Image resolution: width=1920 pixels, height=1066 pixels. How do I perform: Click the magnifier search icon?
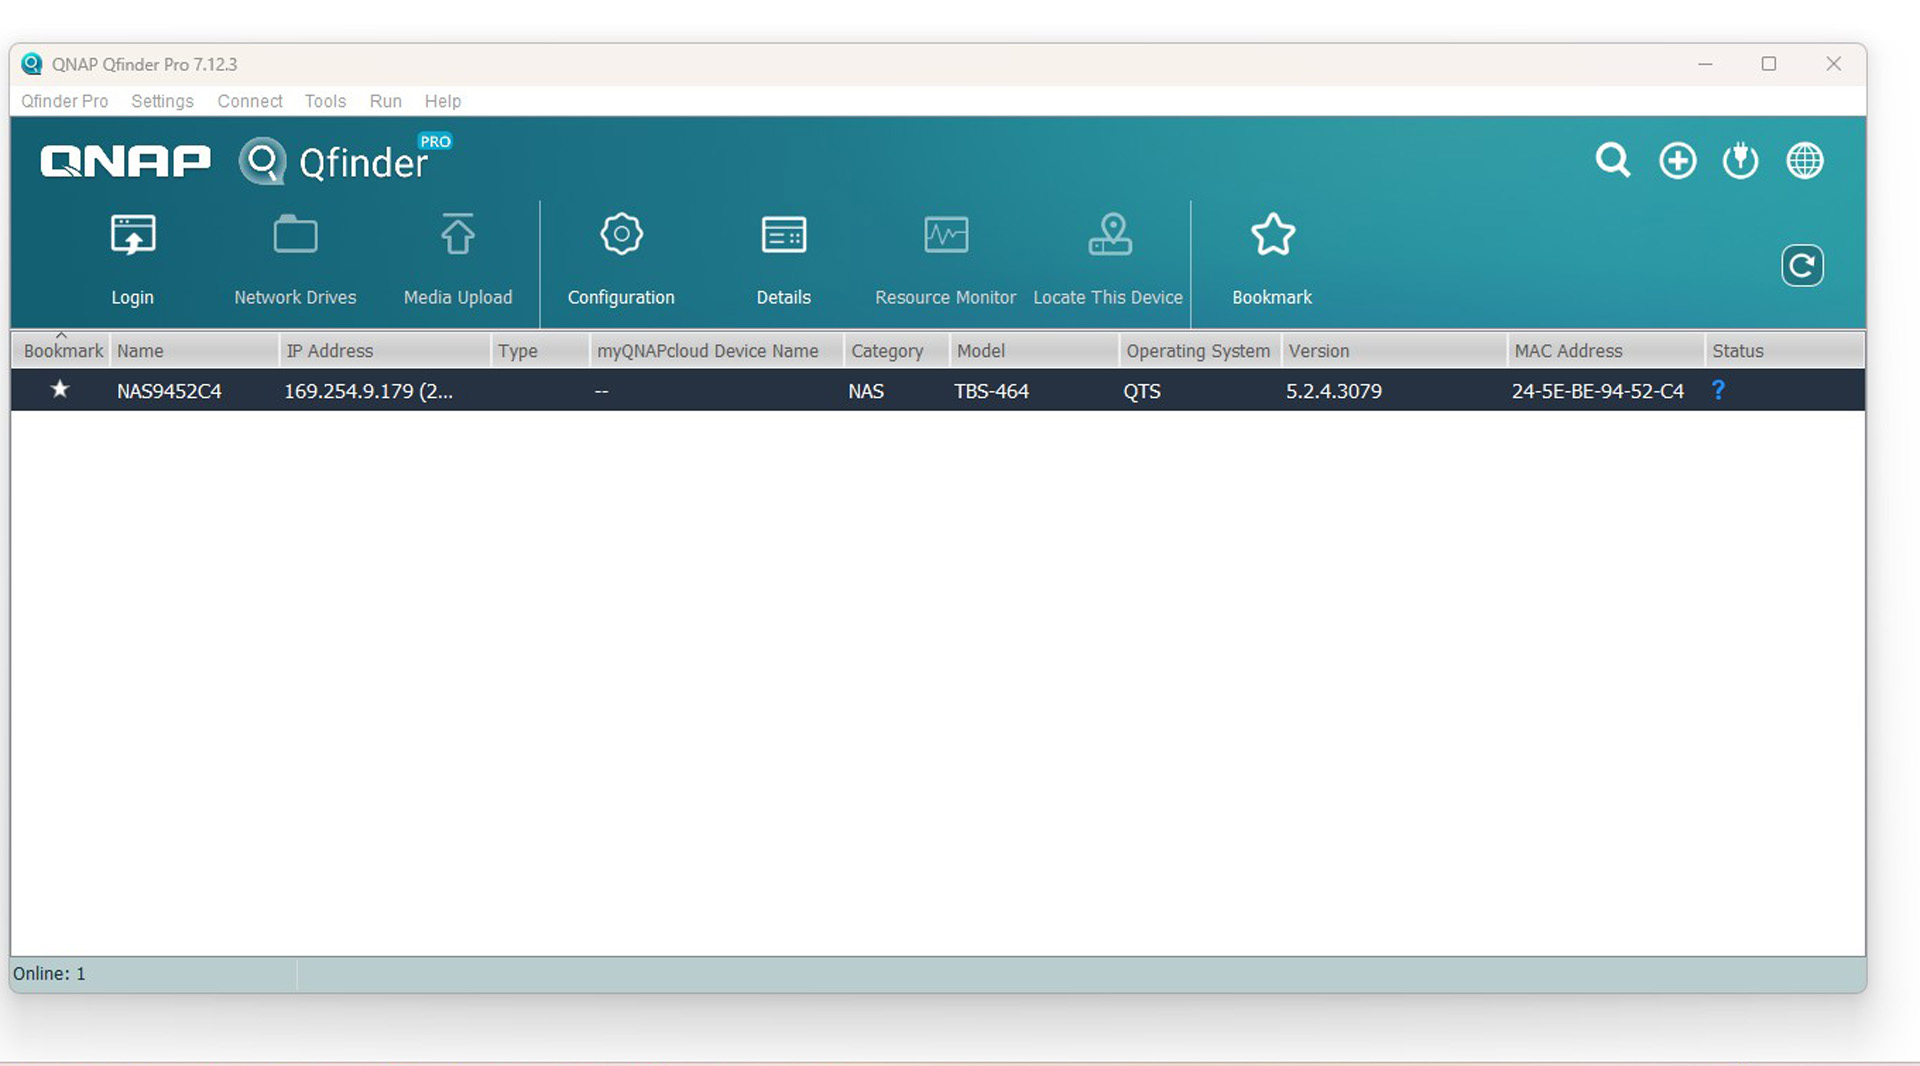pyautogui.click(x=1612, y=160)
